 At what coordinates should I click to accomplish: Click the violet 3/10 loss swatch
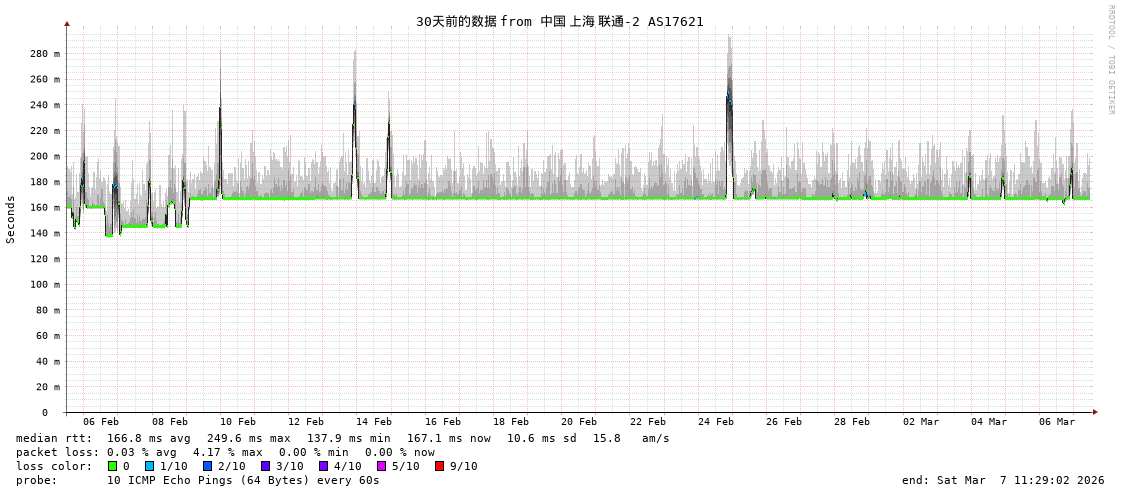coord(265,466)
